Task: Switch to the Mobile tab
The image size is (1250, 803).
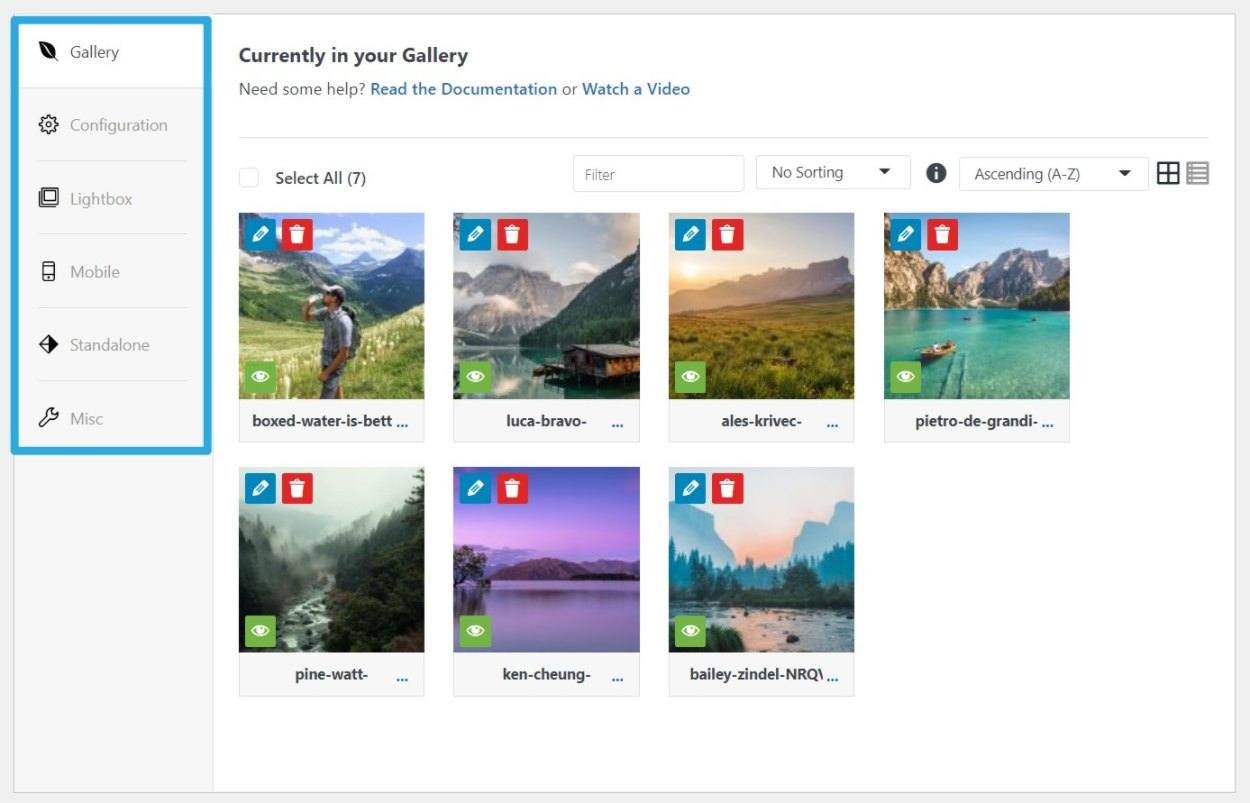Action: tap(94, 271)
